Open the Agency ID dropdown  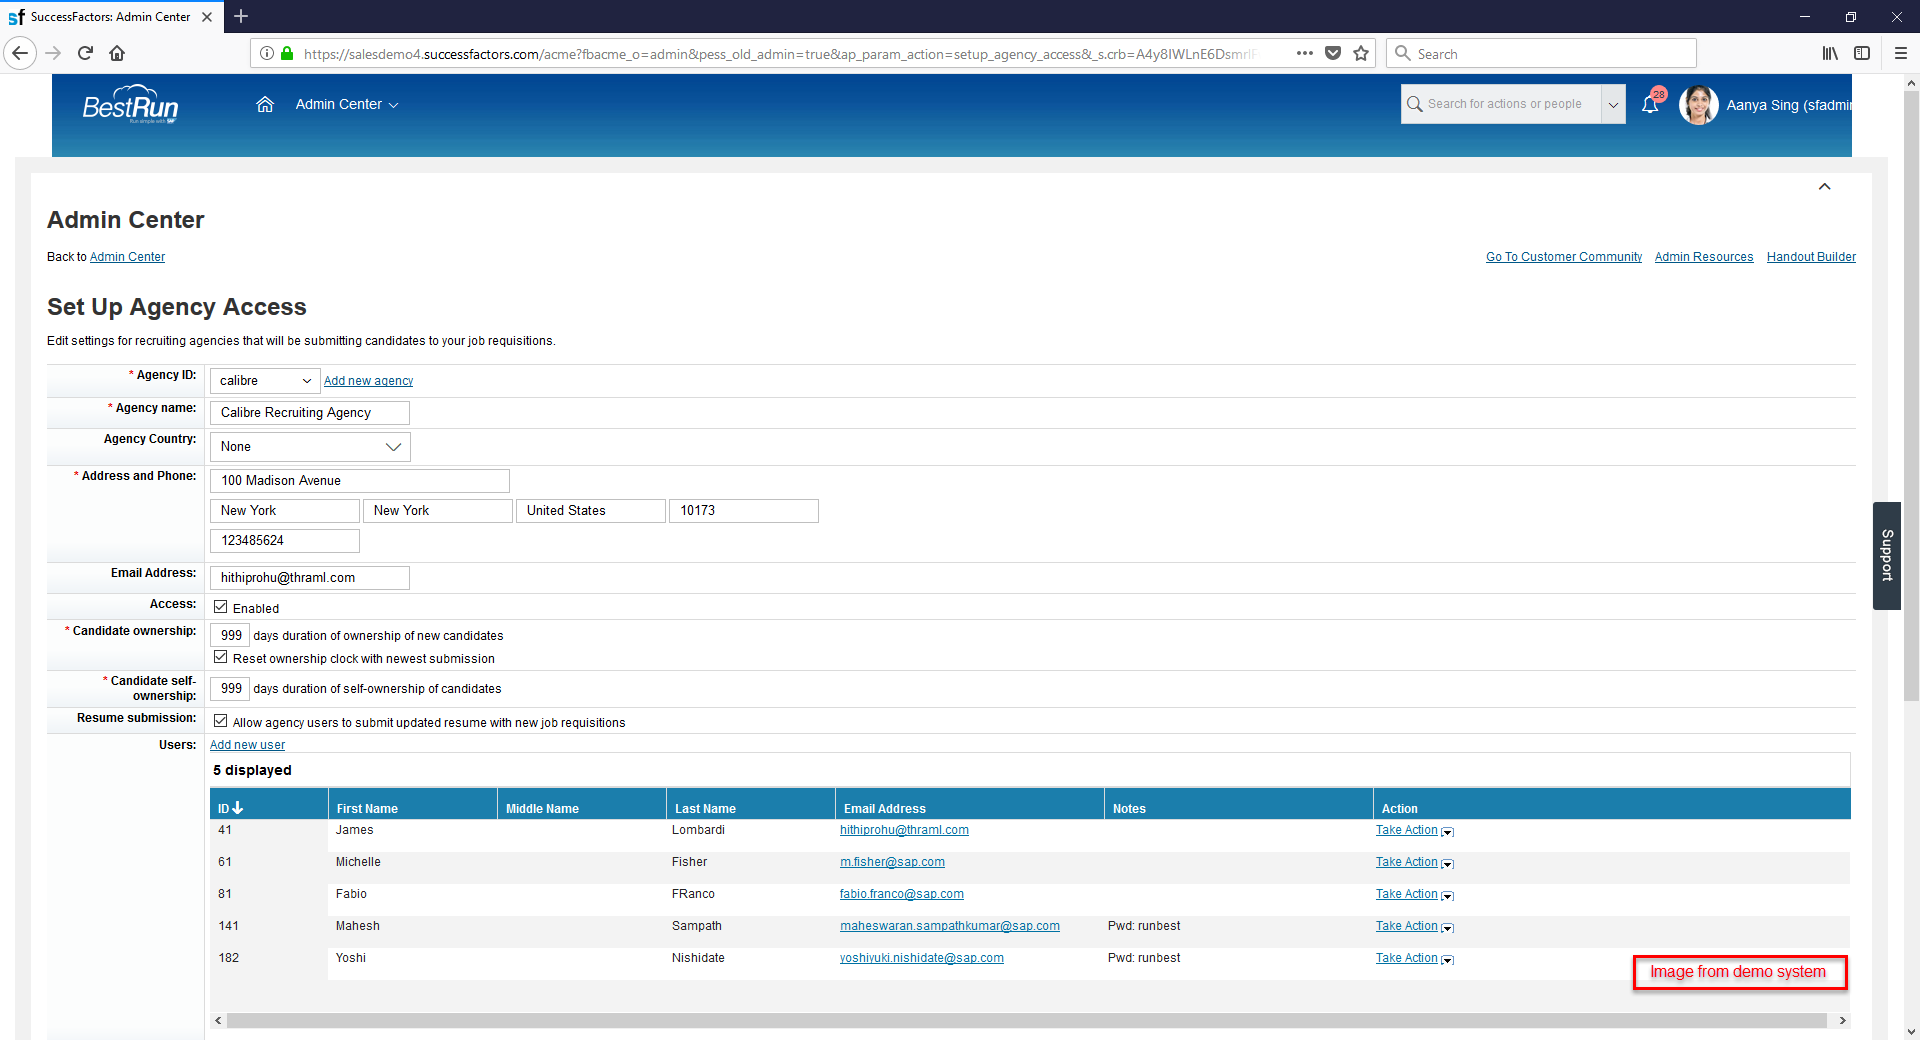(x=265, y=381)
